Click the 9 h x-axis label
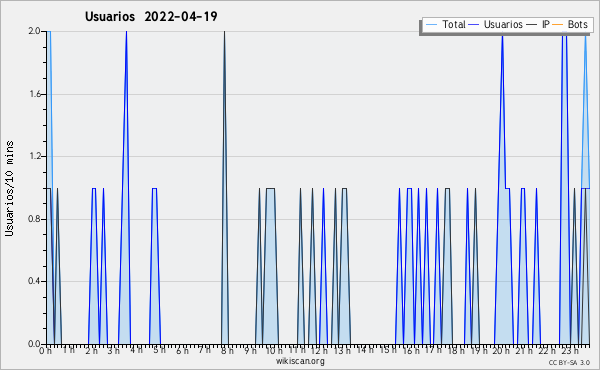The height and width of the screenshot is (370, 600). (250, 351)
